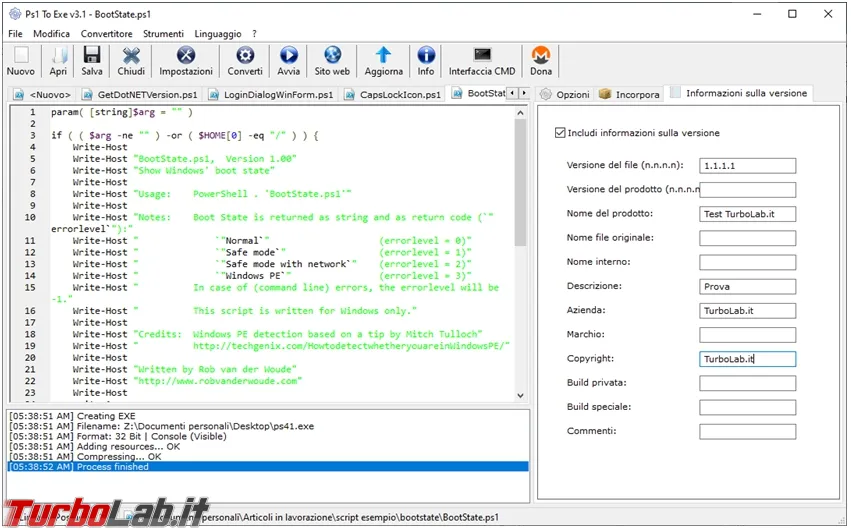This screenshot has height=530, width=851.
Task: Click the Build privata field
Action: click(x=747, y=384)
